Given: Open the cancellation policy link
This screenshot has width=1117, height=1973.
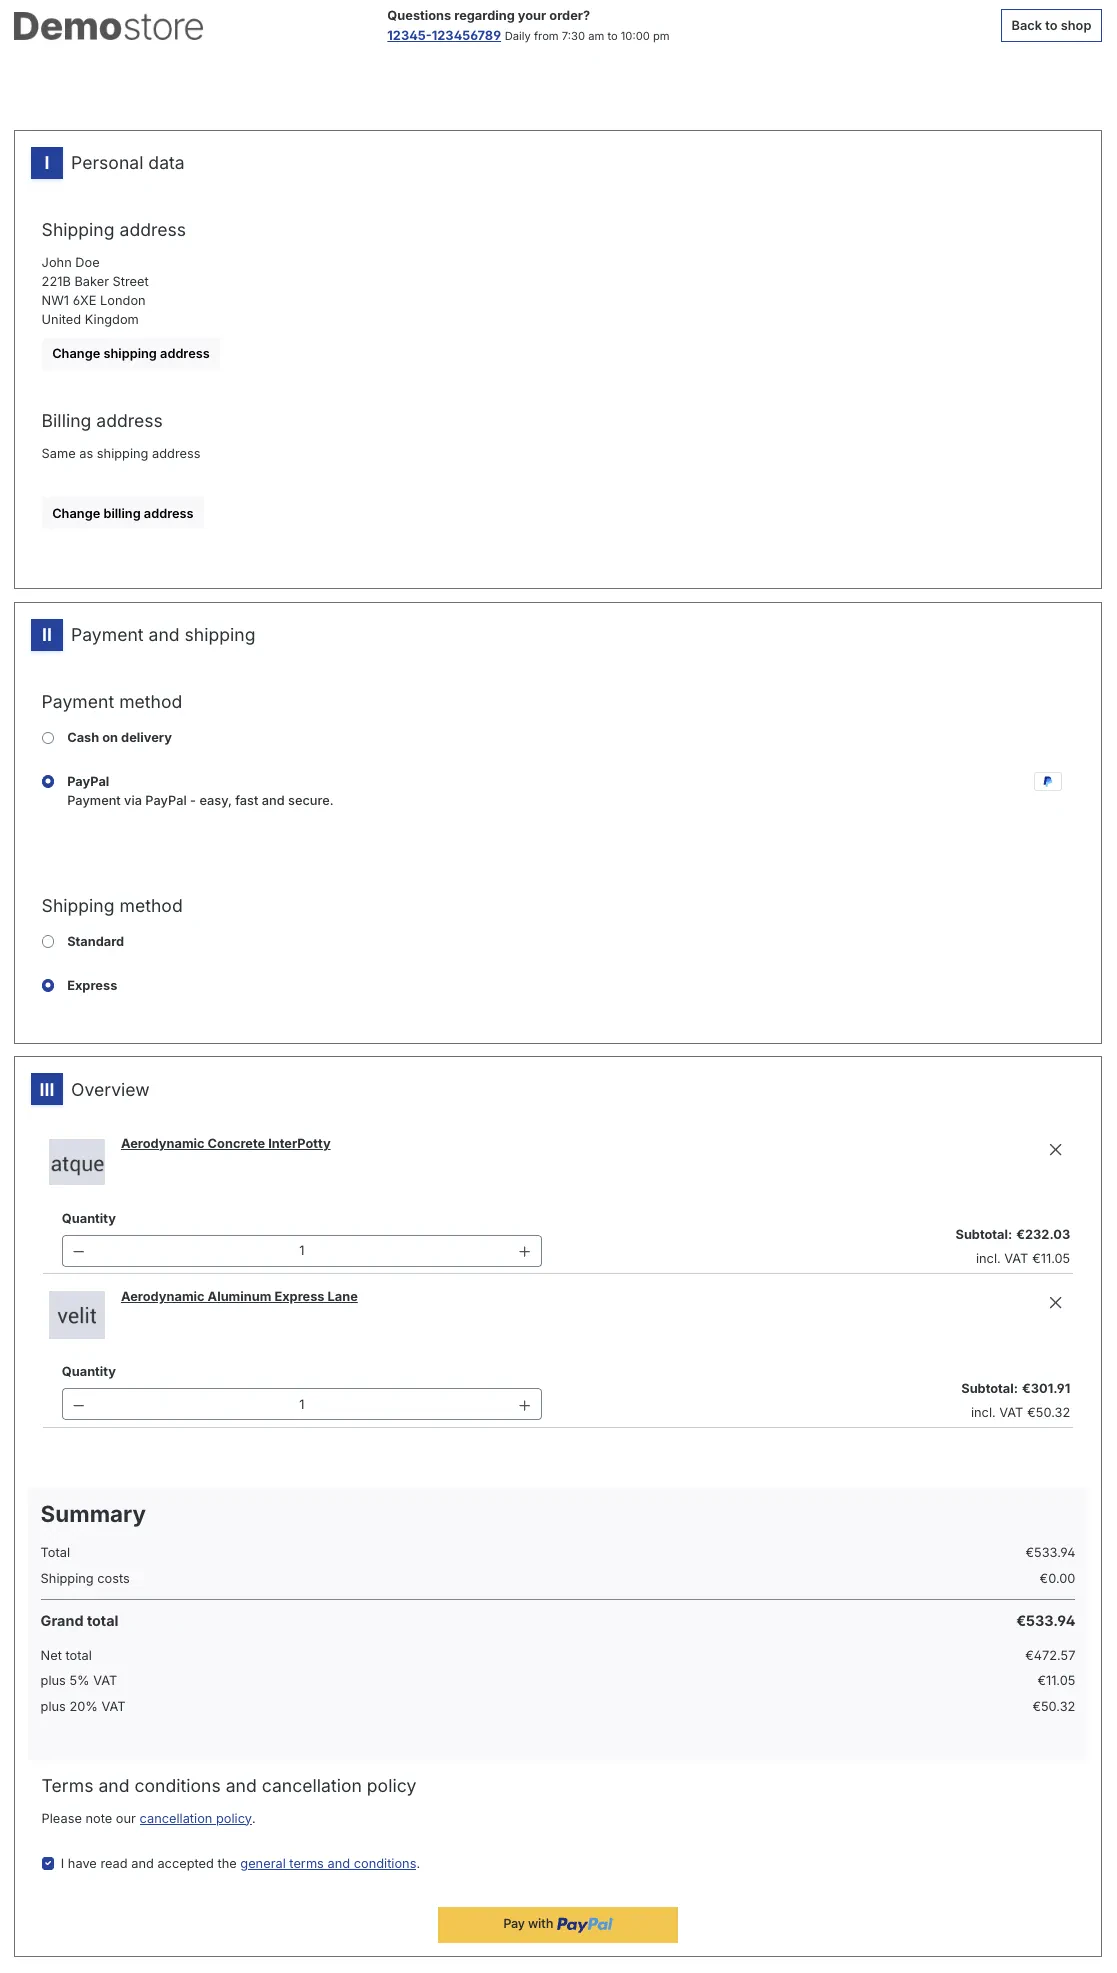Looking at the screenshot, I should pyautogui.click(x=195, y=1819).
